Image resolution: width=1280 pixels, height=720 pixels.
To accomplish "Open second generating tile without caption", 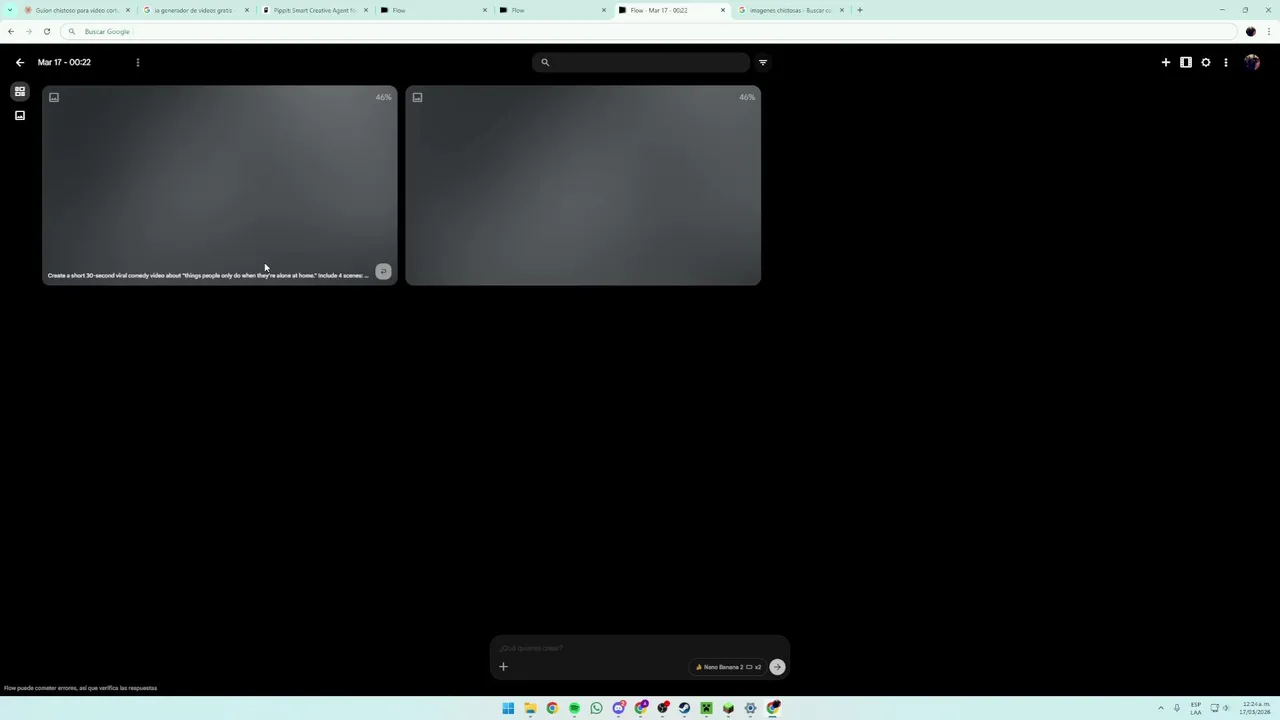I will [583, 185].
